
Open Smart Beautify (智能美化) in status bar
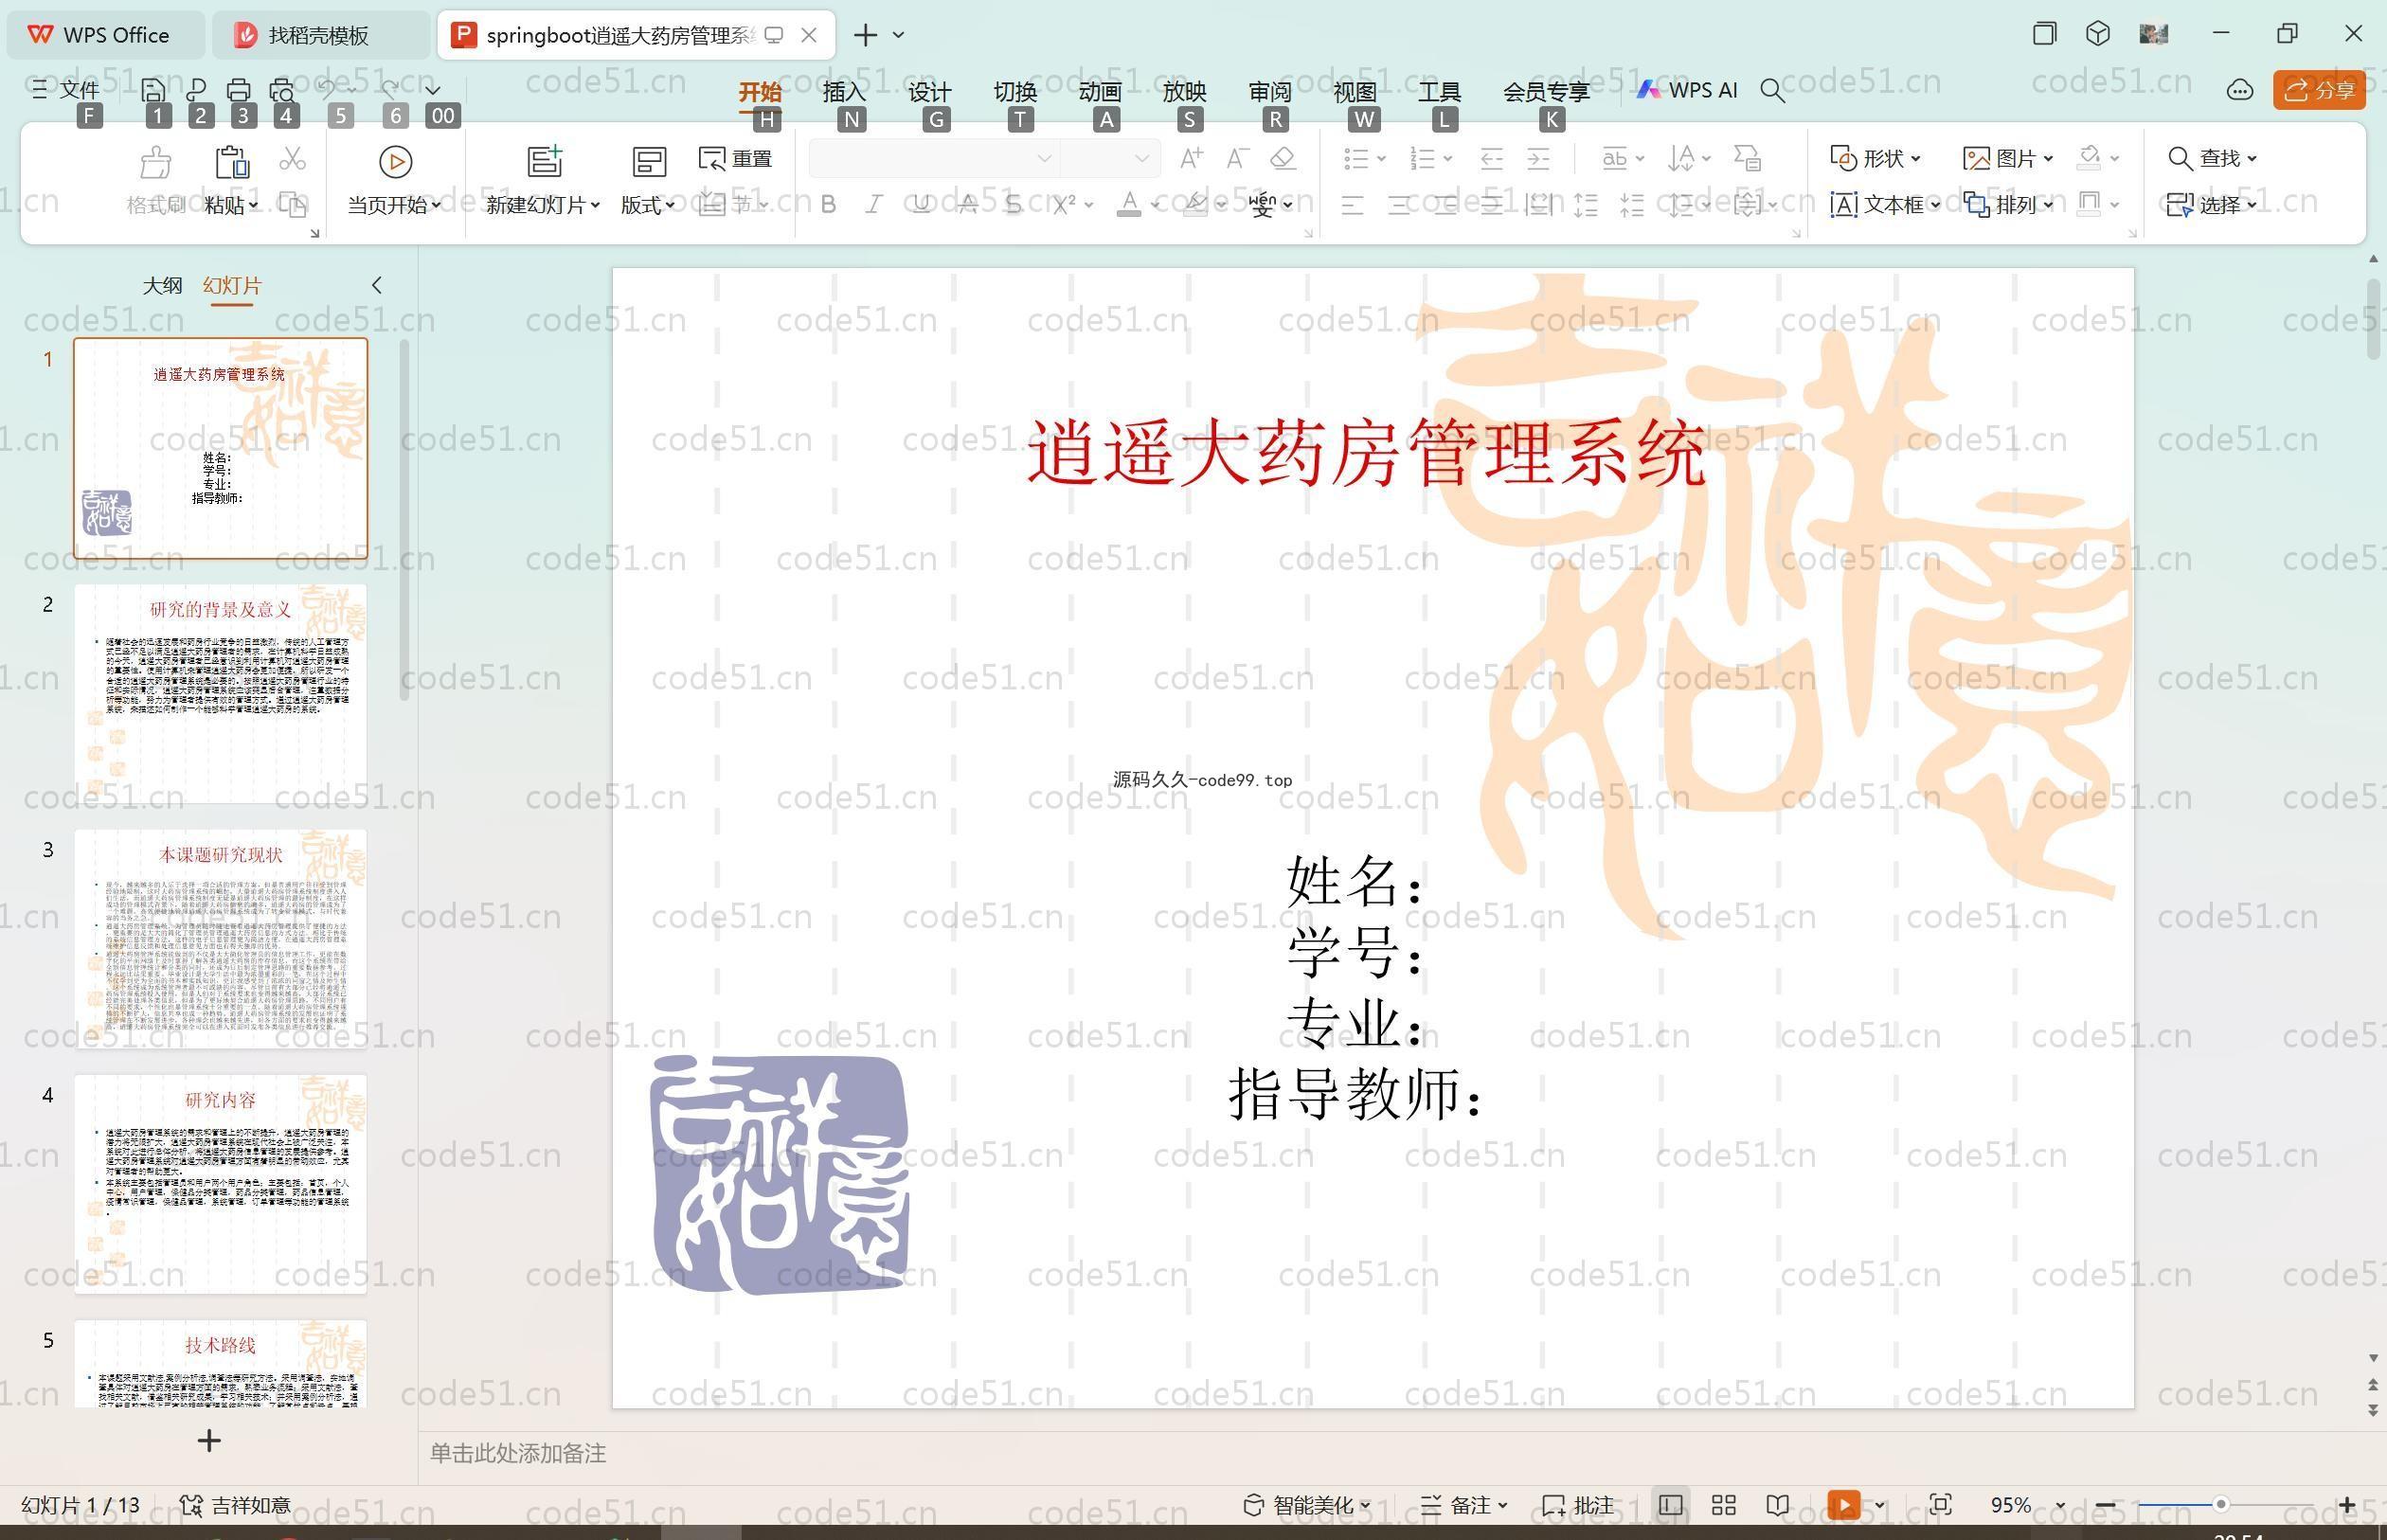pyautogui.click(x=1307, y=1505)
